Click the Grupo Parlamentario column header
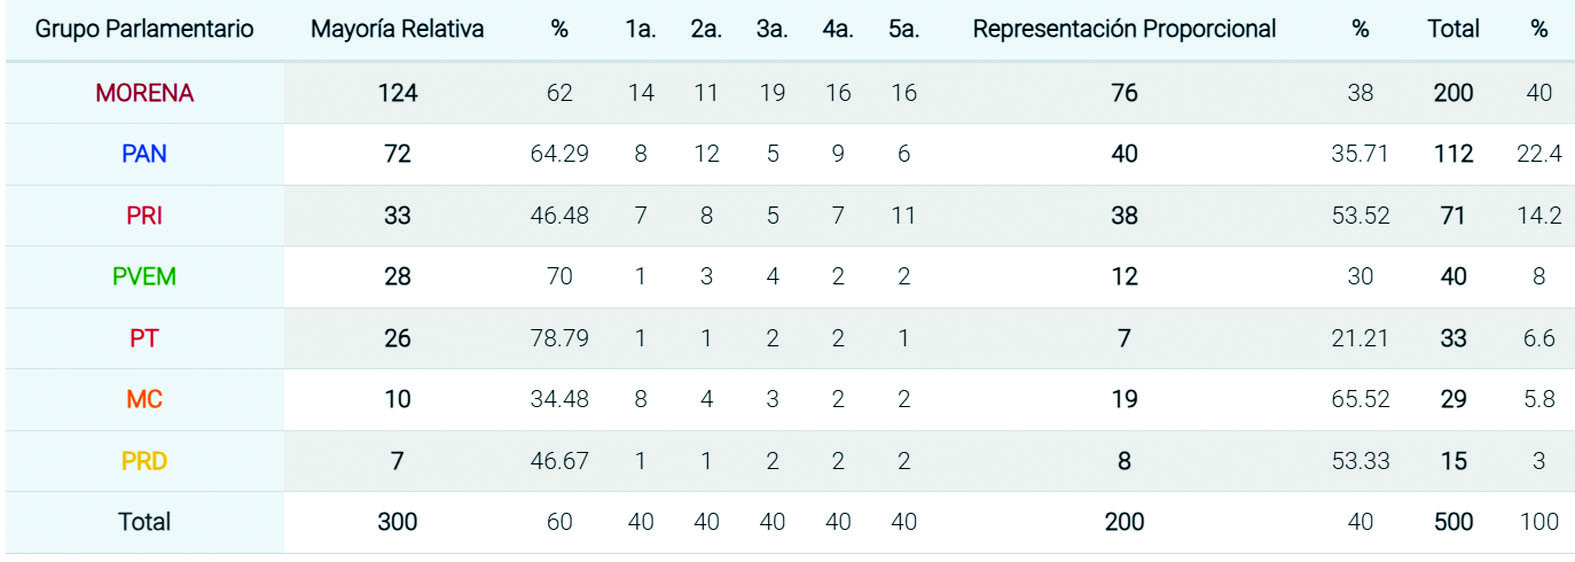 coord(144,29)
